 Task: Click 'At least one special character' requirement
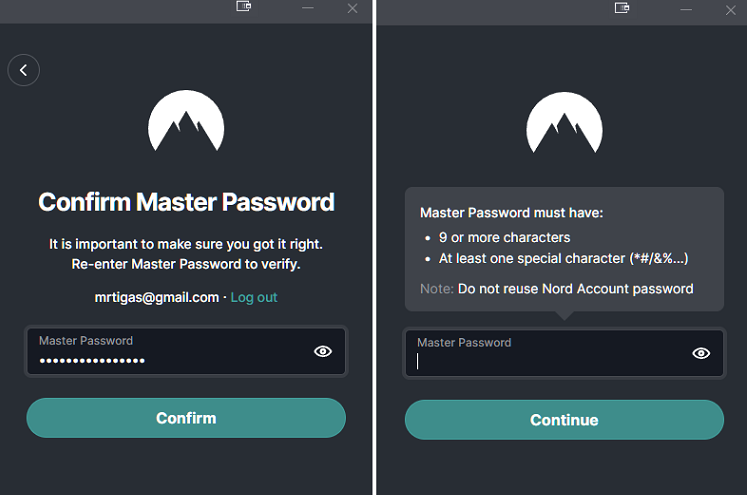564,258
